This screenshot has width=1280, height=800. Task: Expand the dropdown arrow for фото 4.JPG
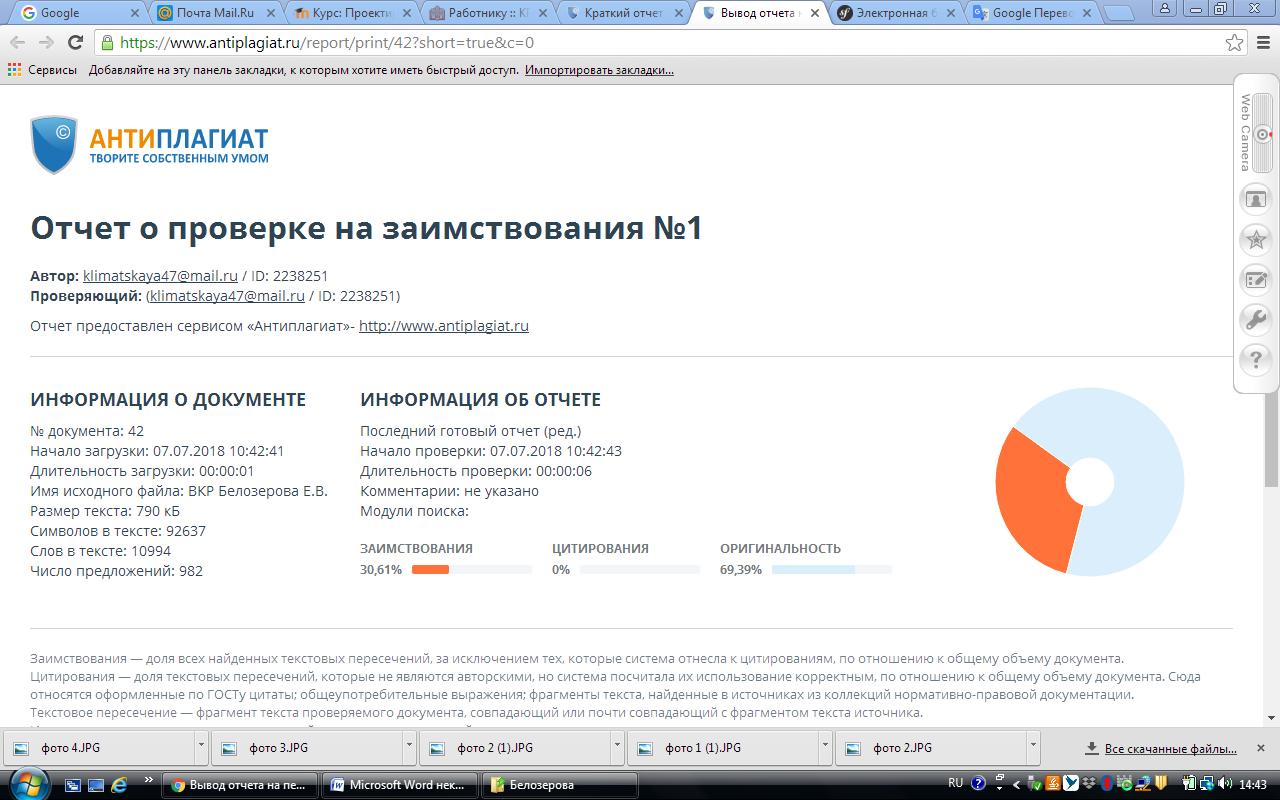pyautogui.click(x=201, y=747)
